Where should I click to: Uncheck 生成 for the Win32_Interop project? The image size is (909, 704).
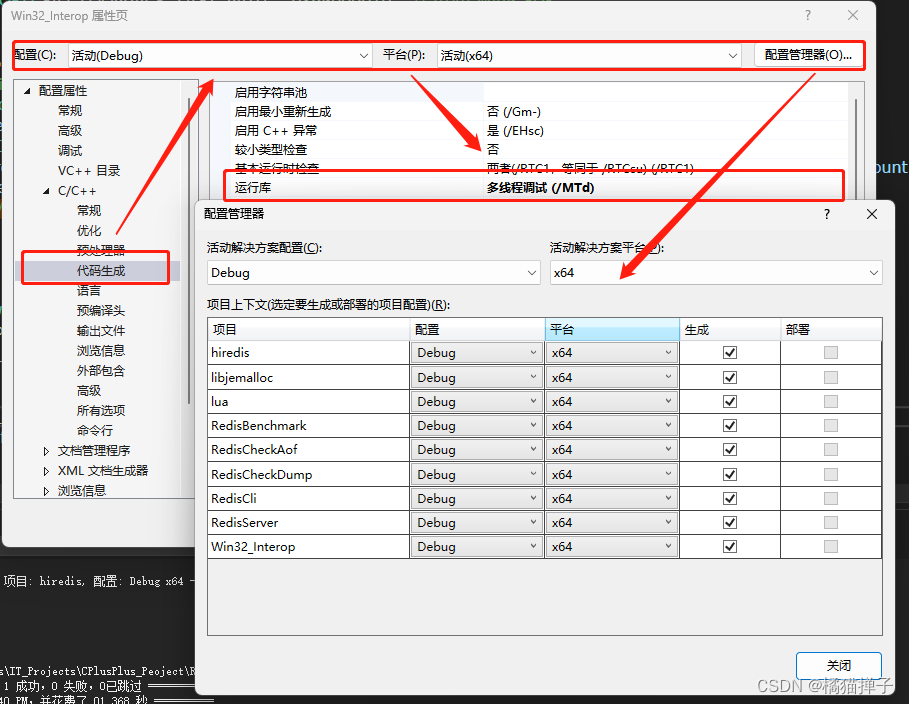729,546
